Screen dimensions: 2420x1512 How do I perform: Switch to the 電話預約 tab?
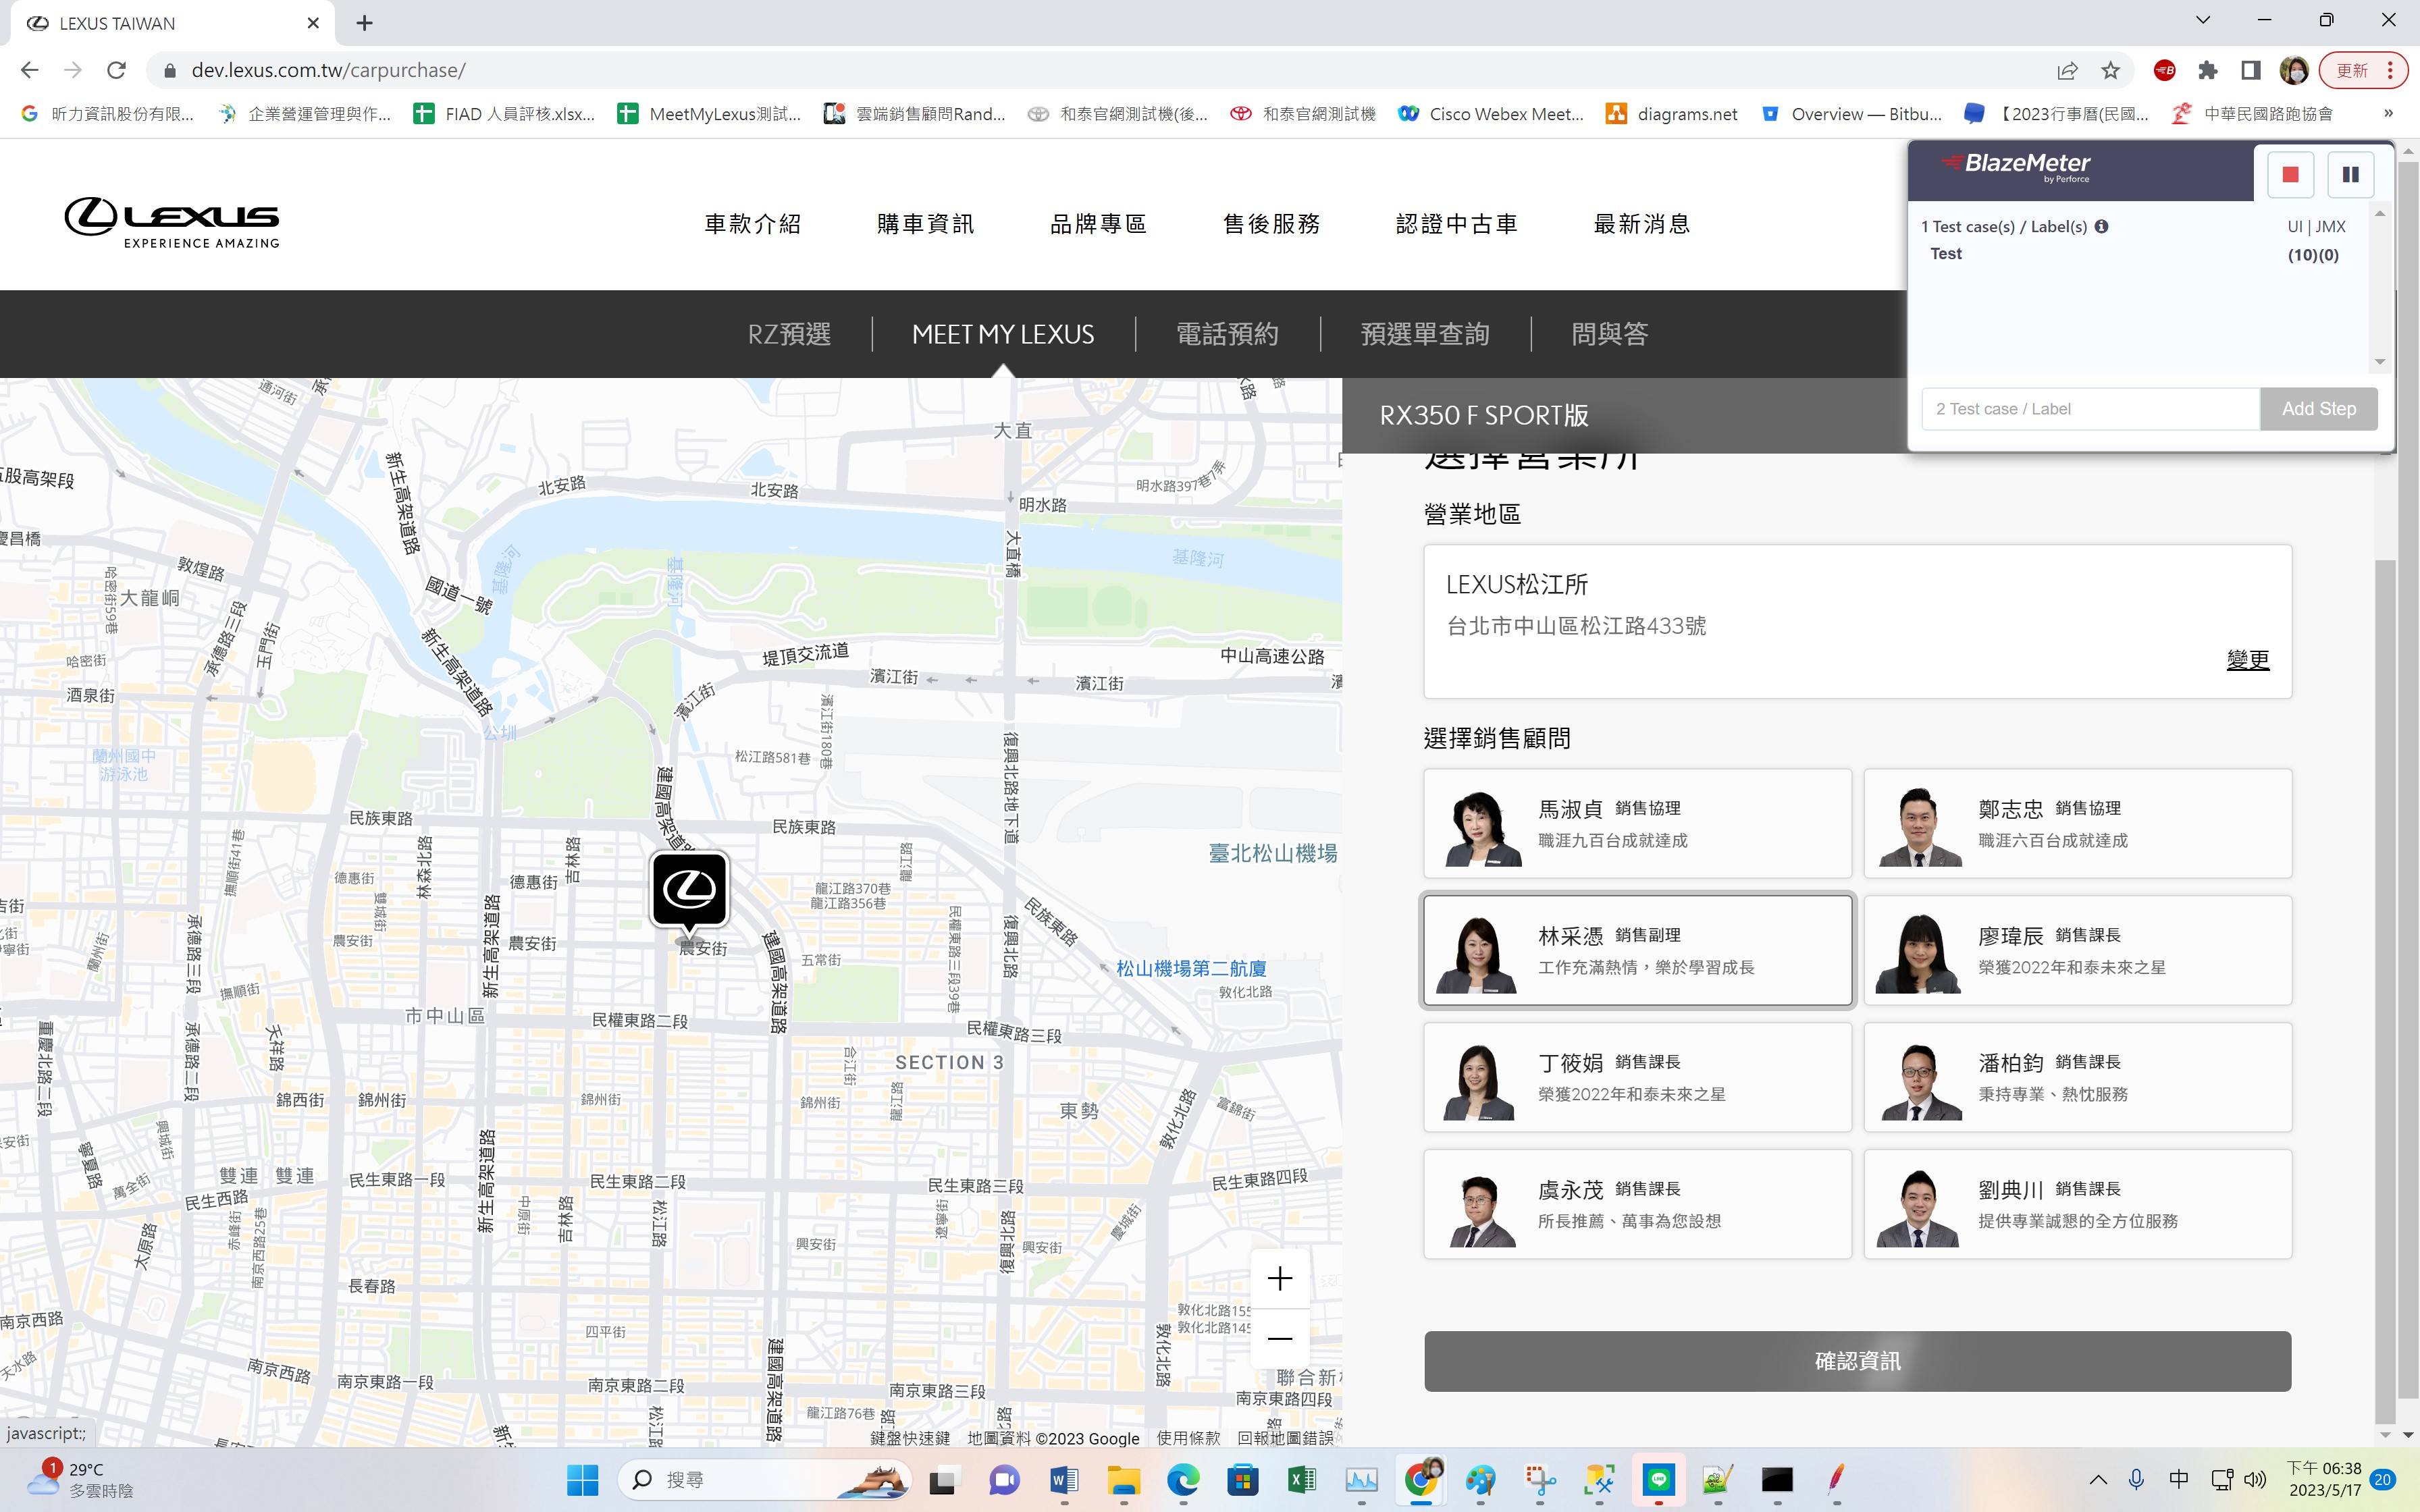[1227, 334]
